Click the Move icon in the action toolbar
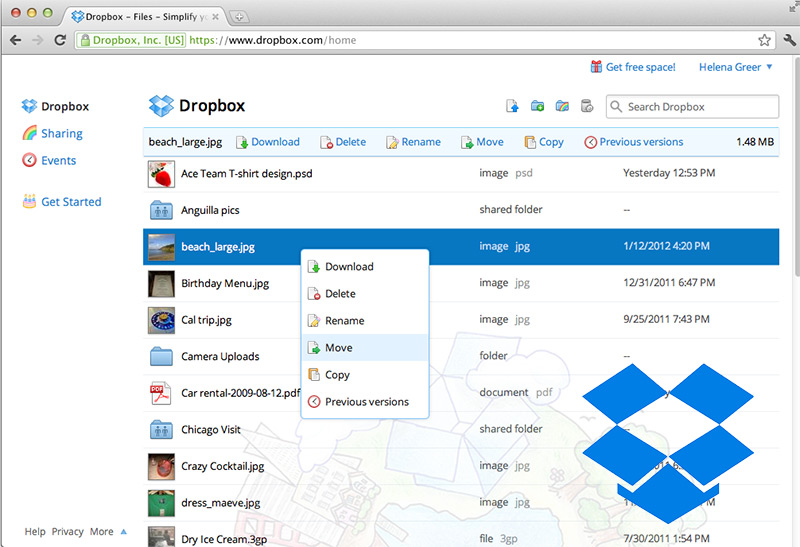Viewport: 800px width, 547px height. pyautogui.click(x=467, y=142)
